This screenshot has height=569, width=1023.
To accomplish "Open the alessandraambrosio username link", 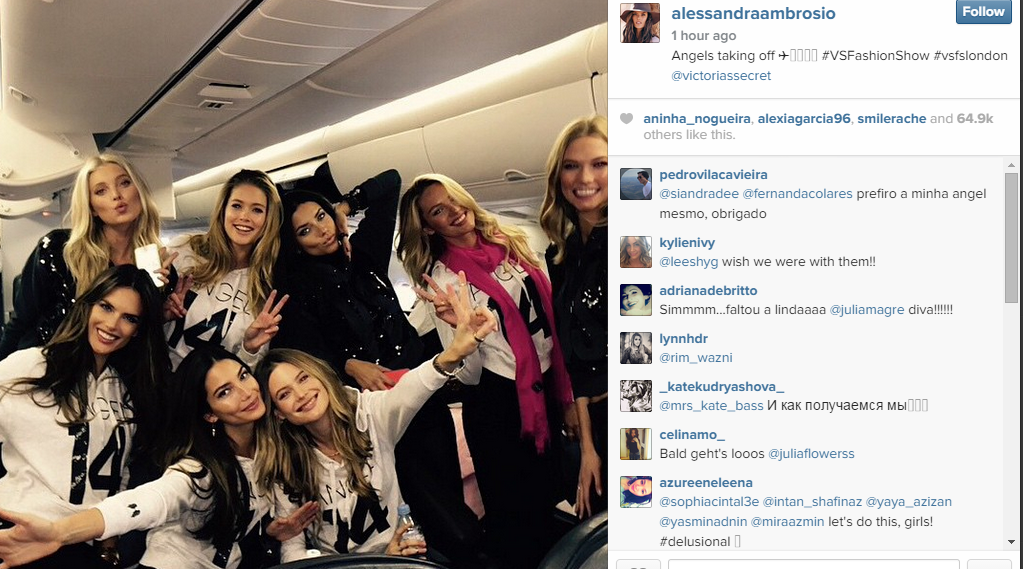I will point(753,13).
